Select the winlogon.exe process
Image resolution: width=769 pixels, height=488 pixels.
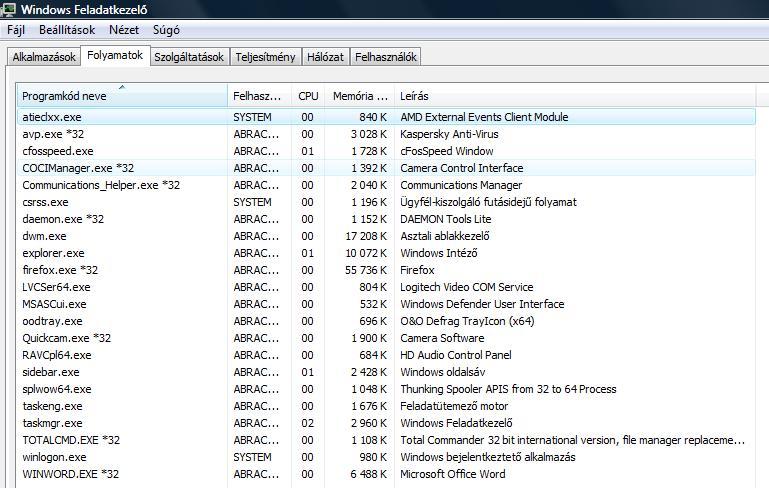(386, 457)
